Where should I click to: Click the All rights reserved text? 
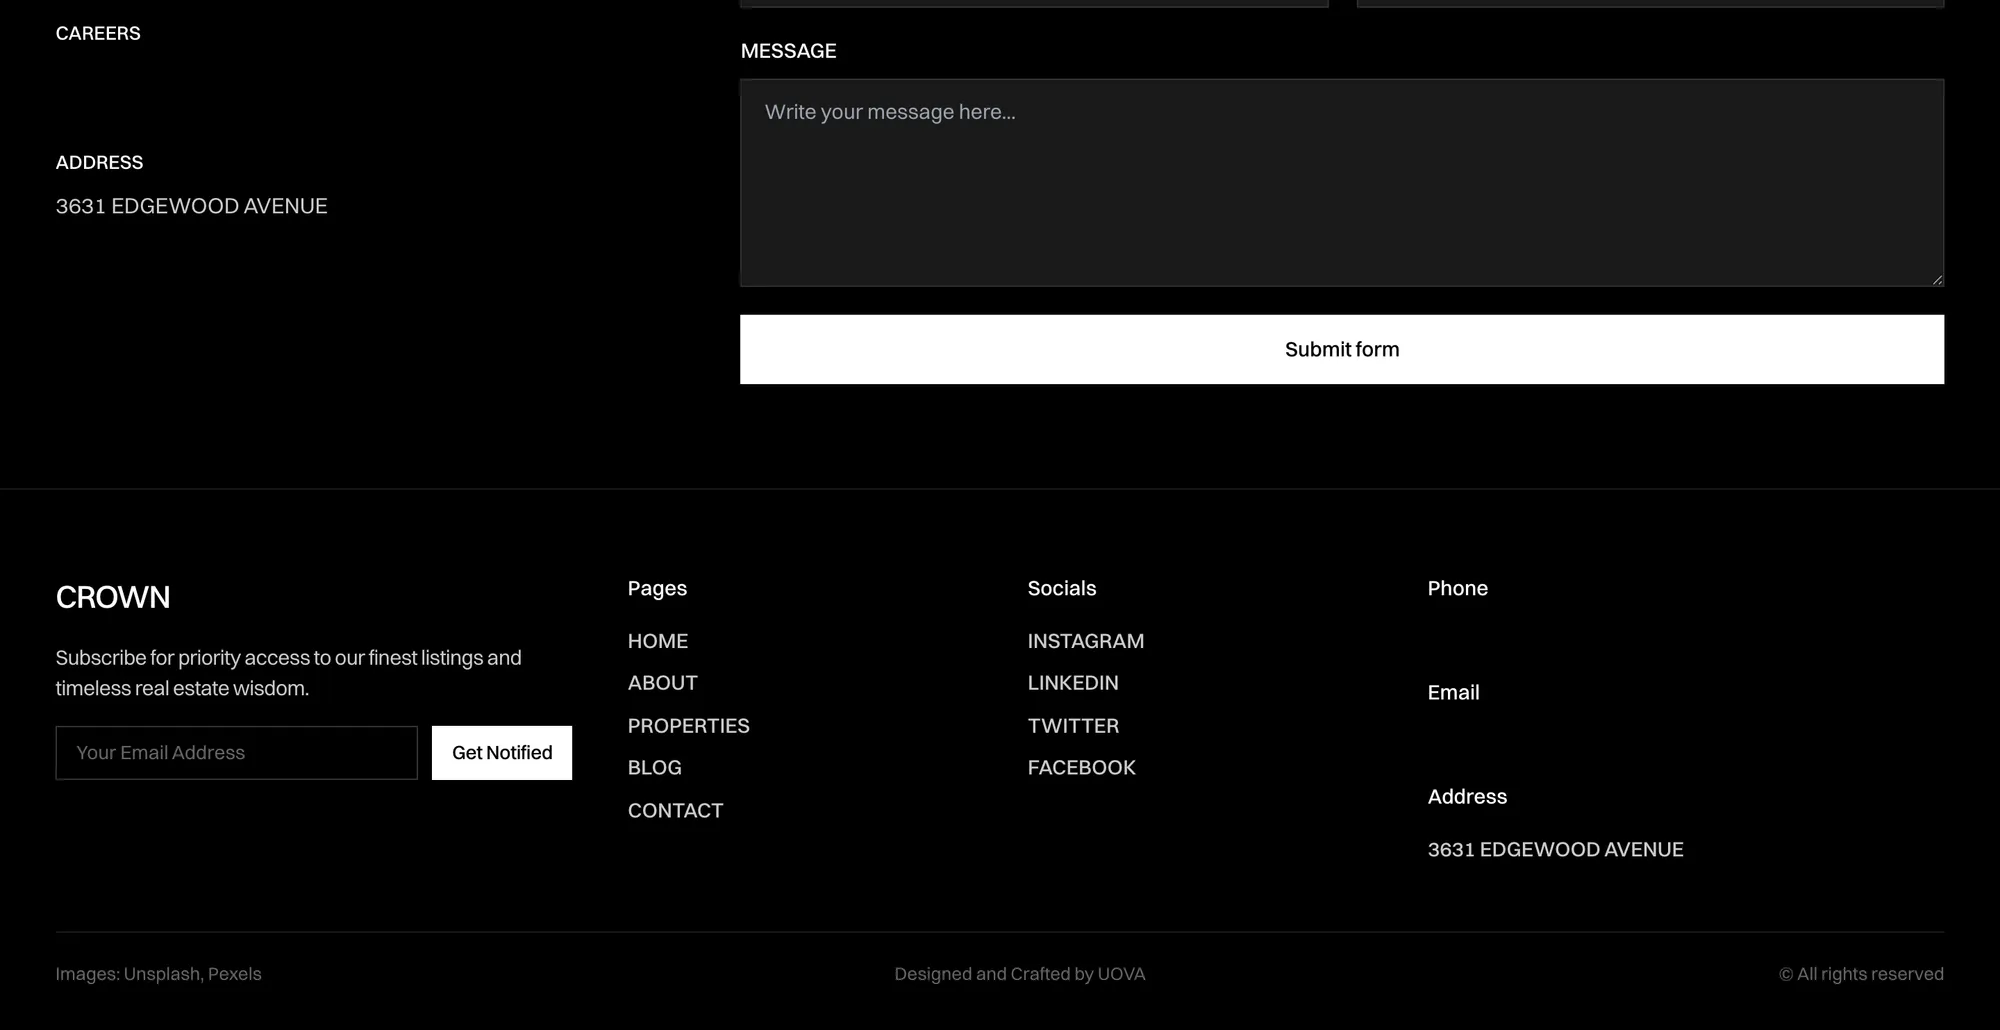pos(1861,974)
